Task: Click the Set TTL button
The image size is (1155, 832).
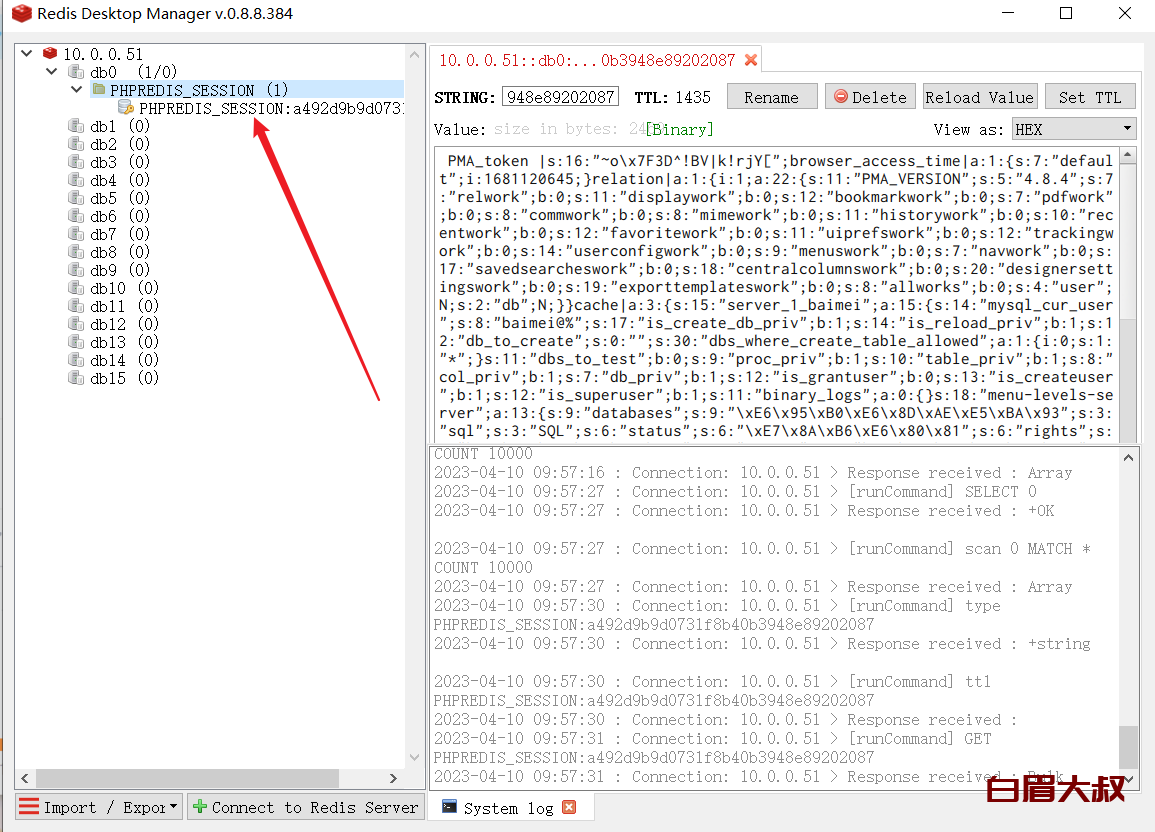Action: 1090,97
